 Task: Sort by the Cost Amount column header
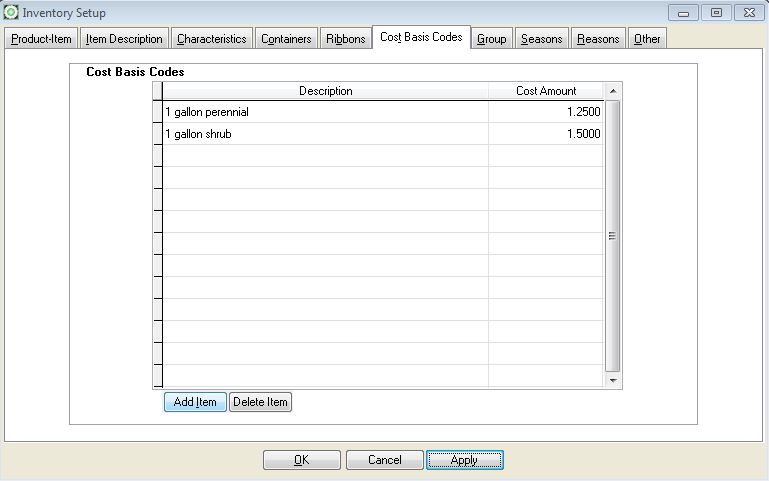click(x=546, y=91)
